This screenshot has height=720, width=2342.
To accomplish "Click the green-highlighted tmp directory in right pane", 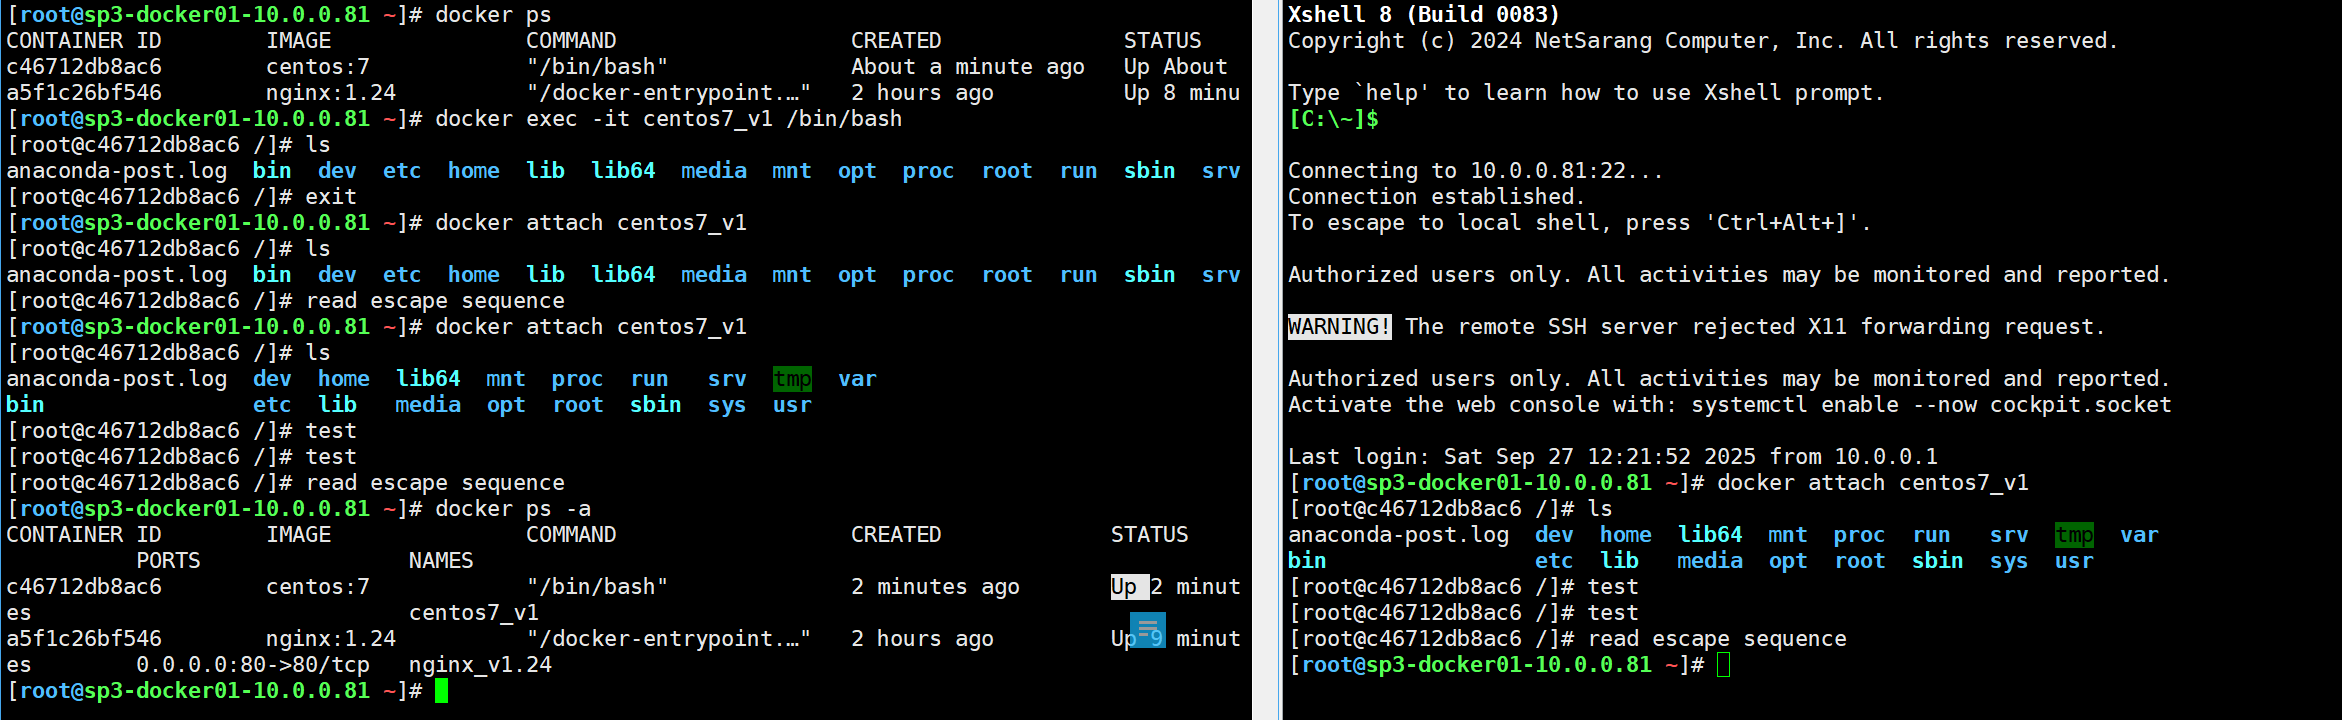I will pyautogui.click(x=2073, y=535).
